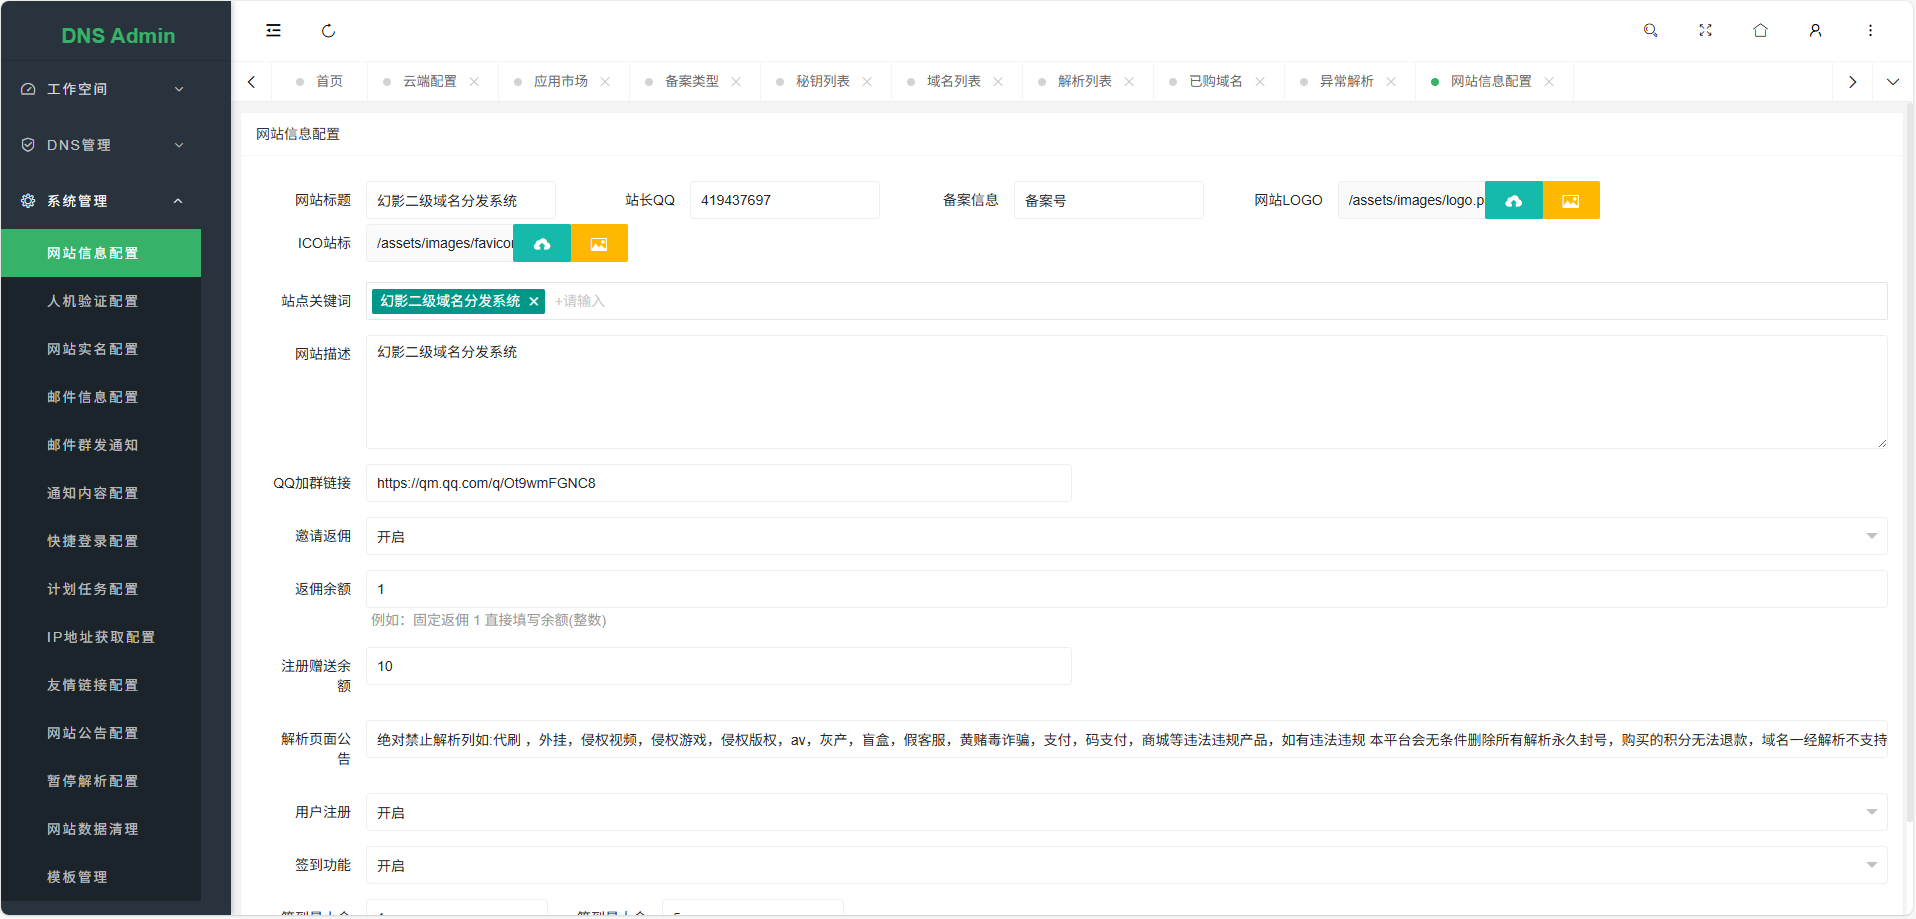
Task: Switch to the 域名列表 tab
Action: click(x=953, y=82)
